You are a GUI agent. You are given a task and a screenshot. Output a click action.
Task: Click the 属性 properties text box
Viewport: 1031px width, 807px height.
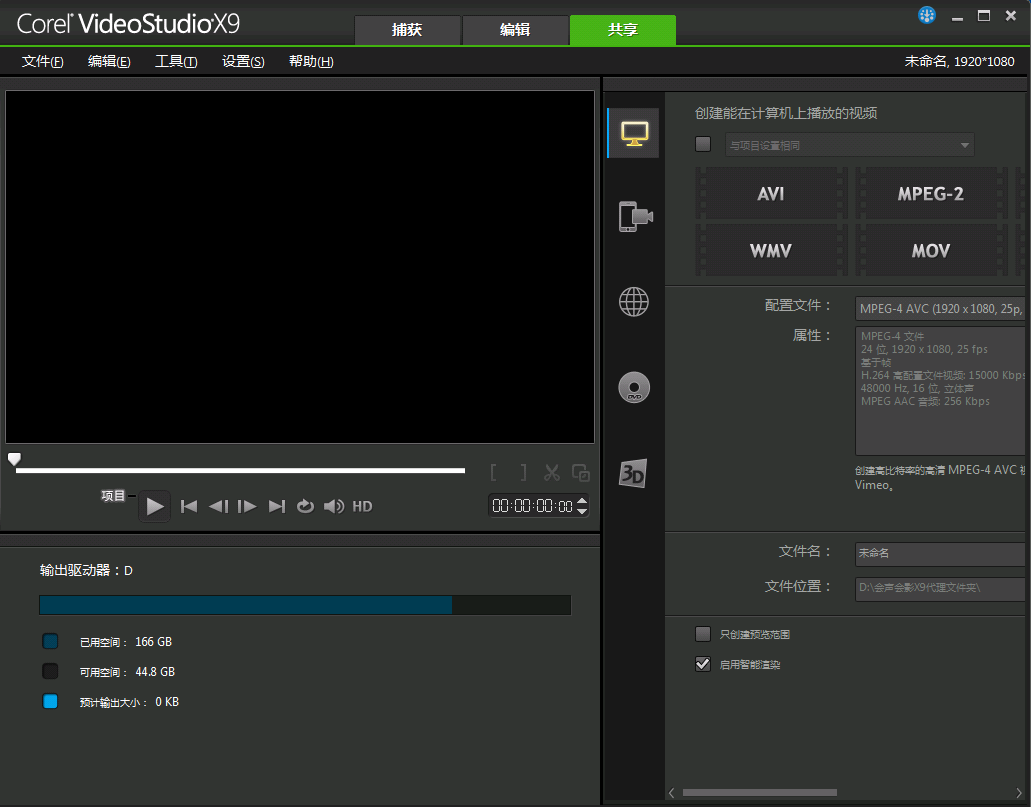[x=940, y=391]
